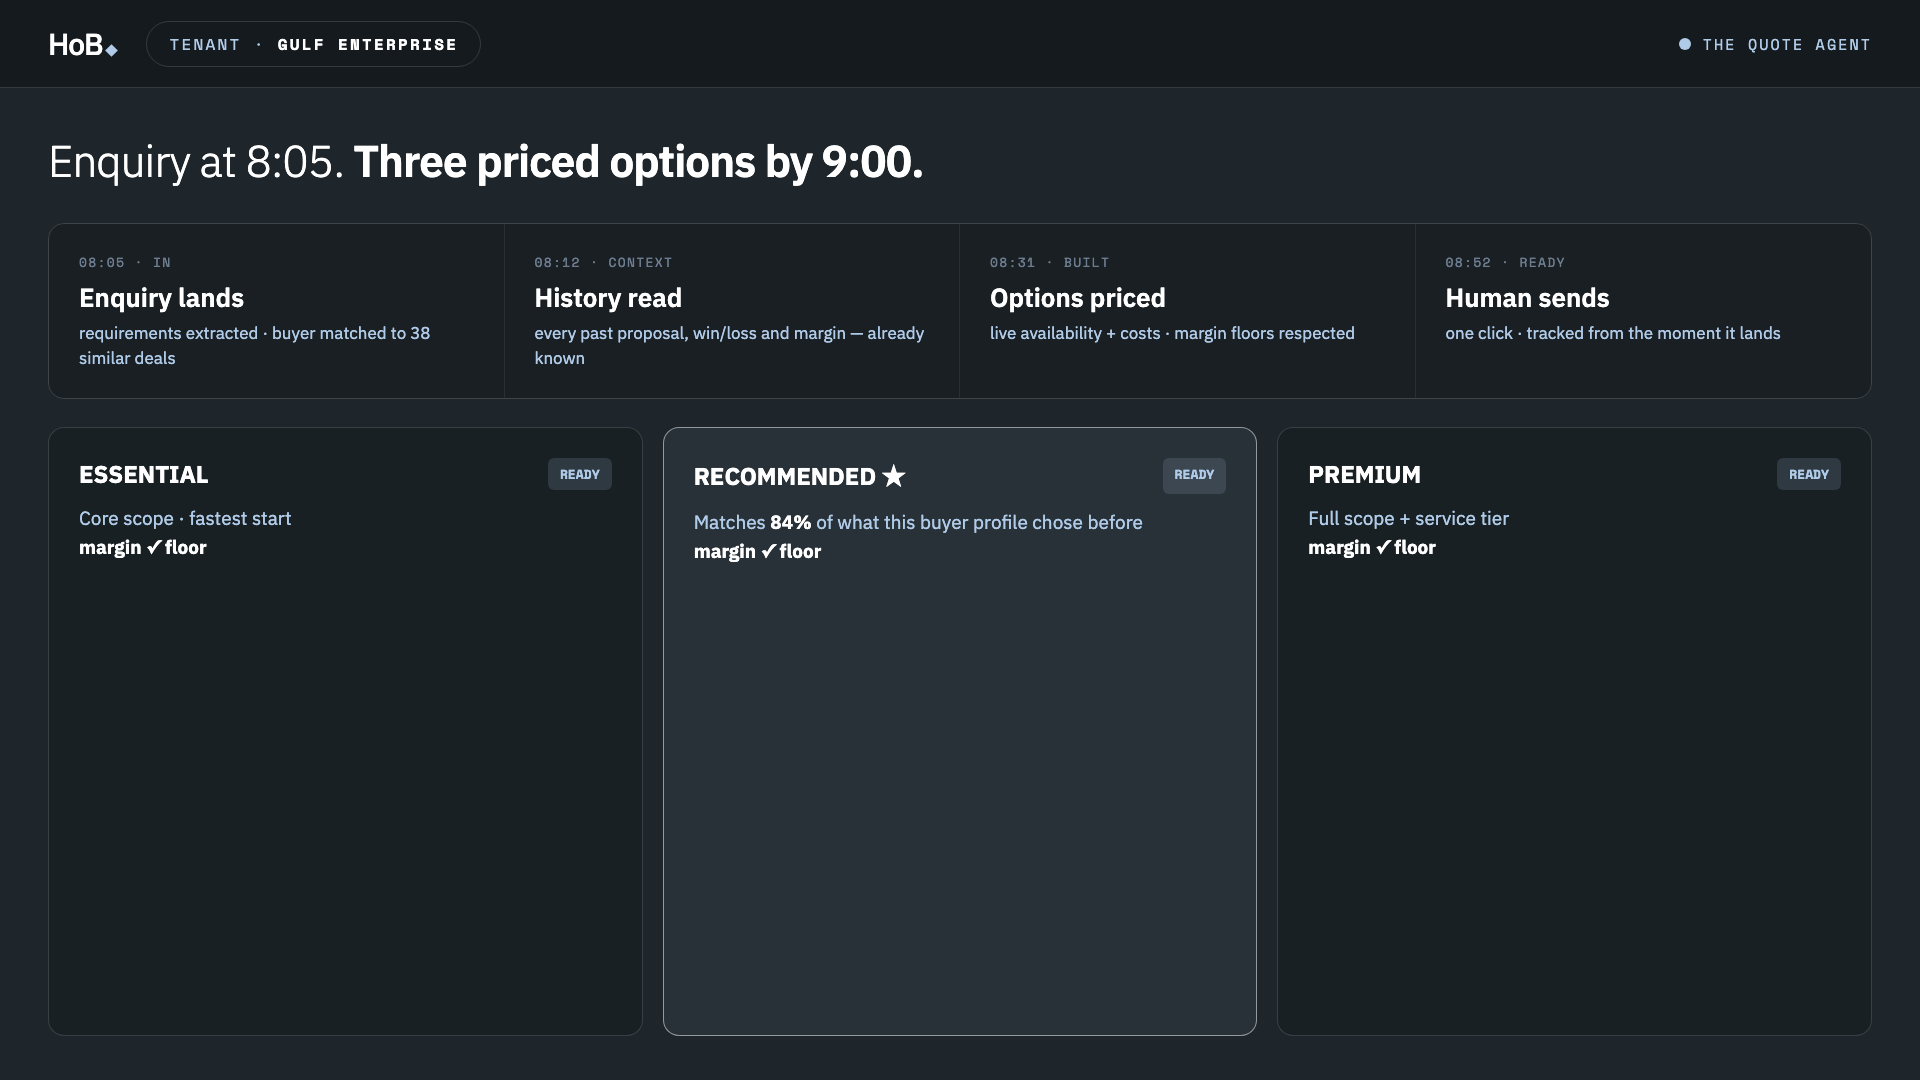
Task: Click the READY badge on Premium card
Action: point(1808,474)
